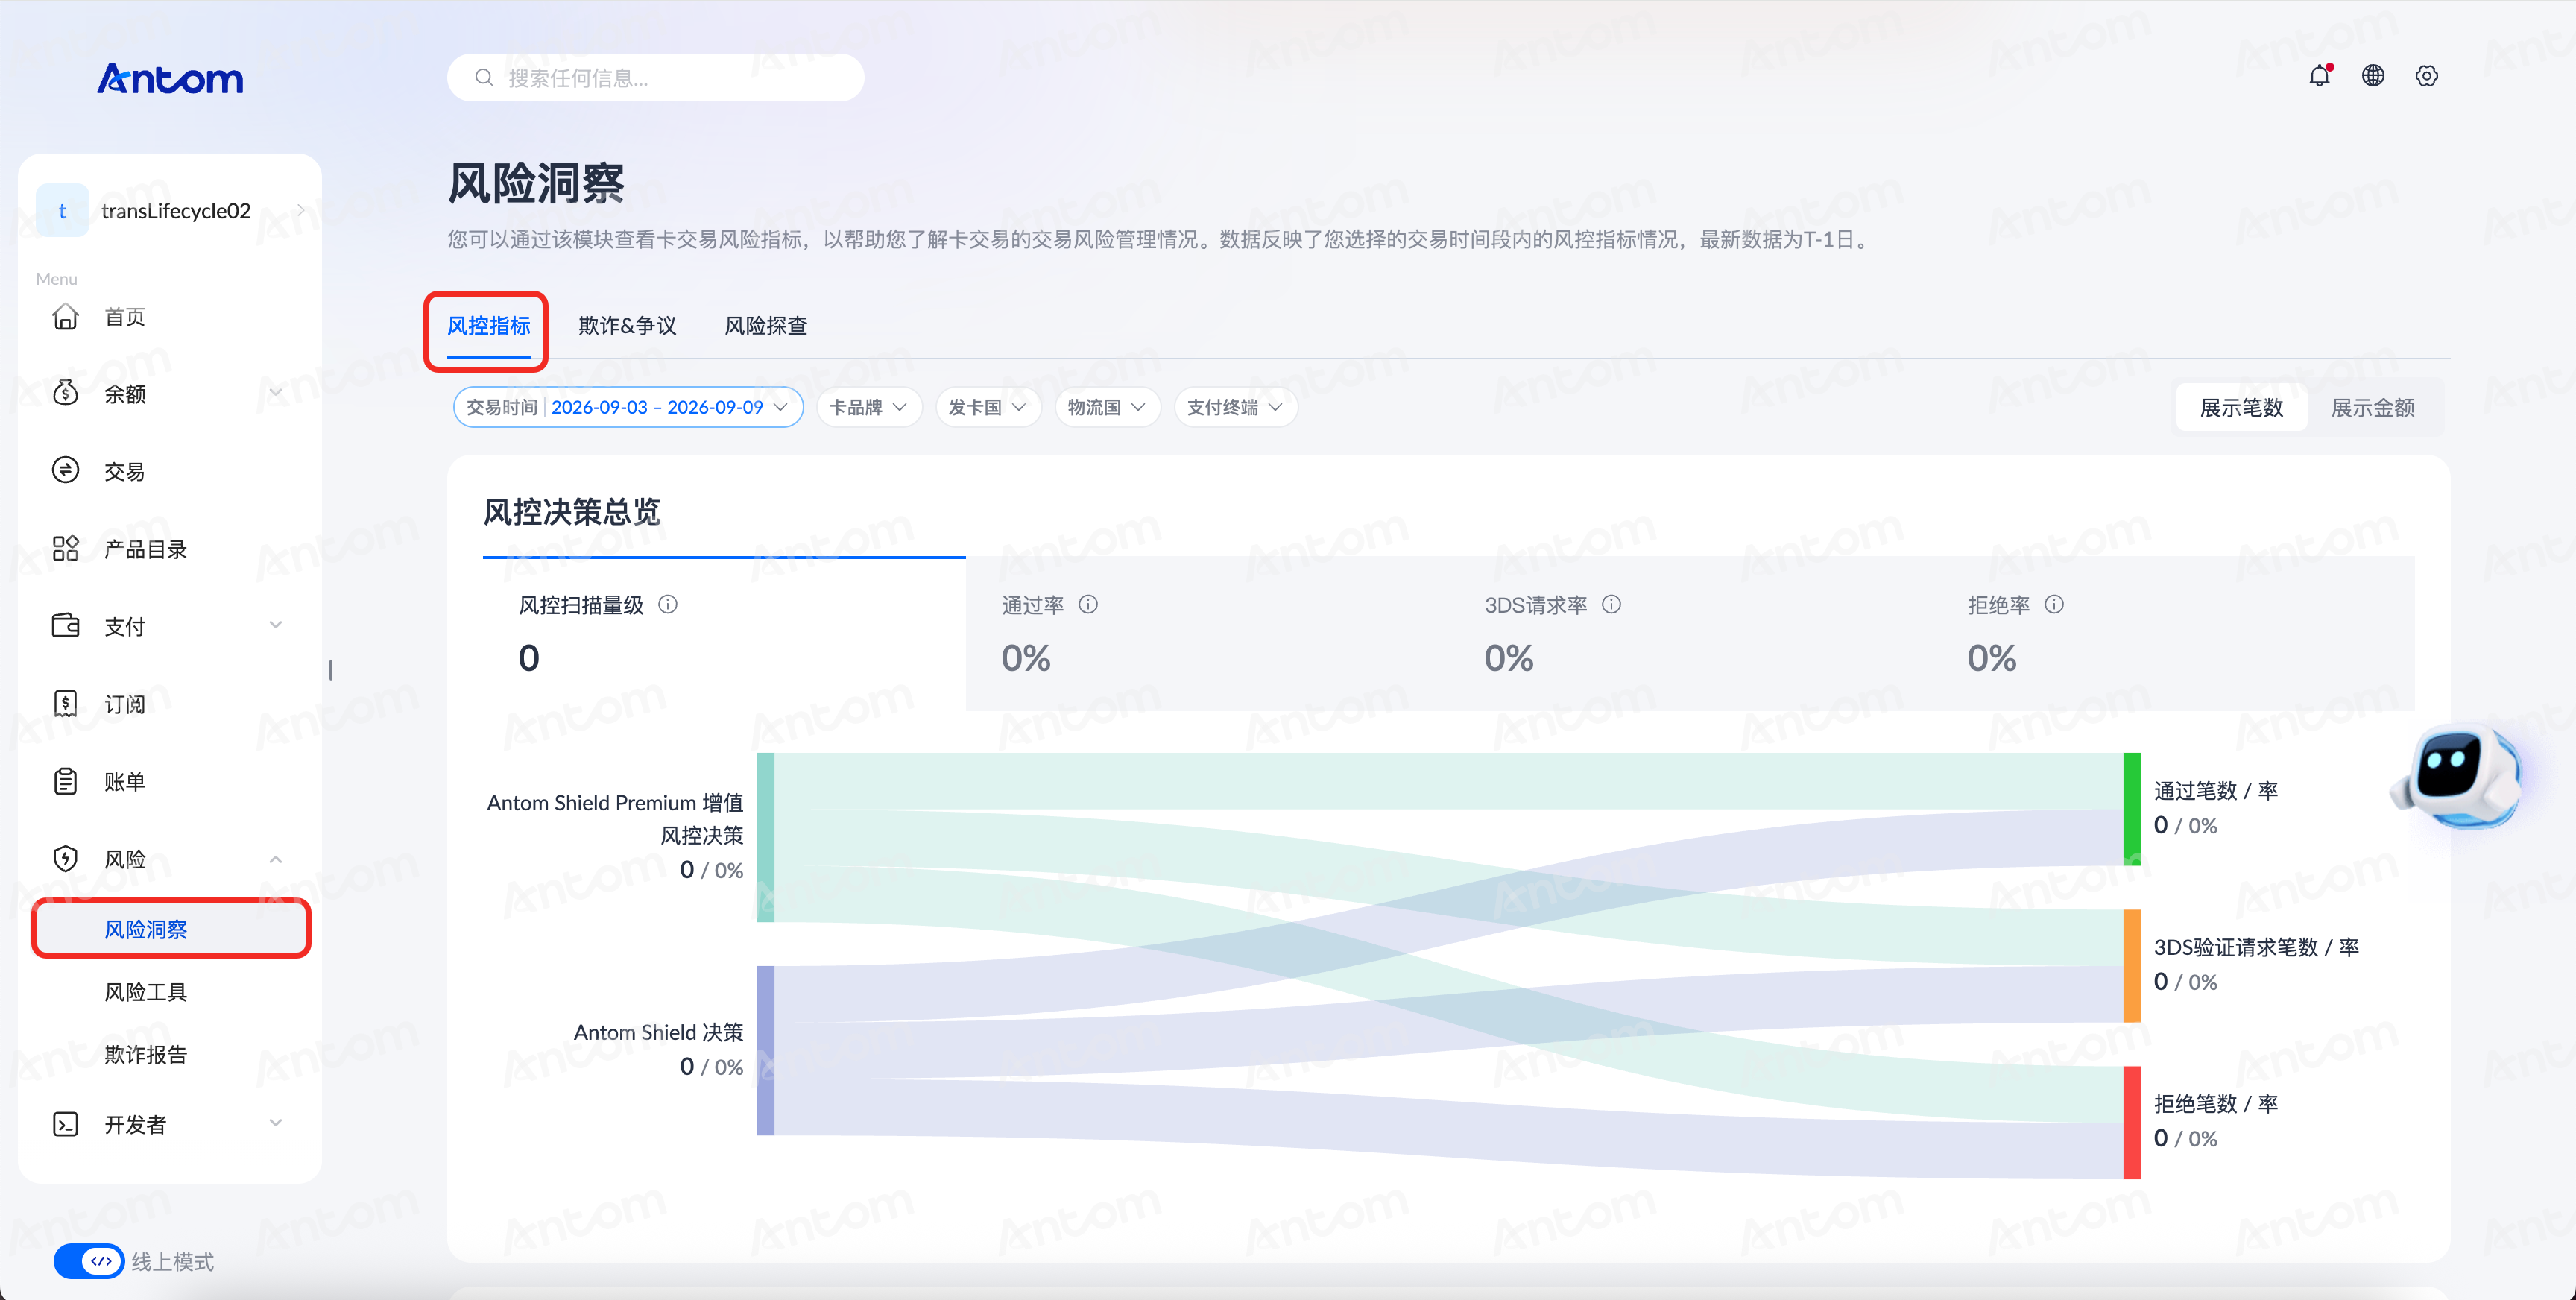This screenshot has height=1300, width=2576.
Task: Click the 风险洞察 page title
Action: [536, 183]
